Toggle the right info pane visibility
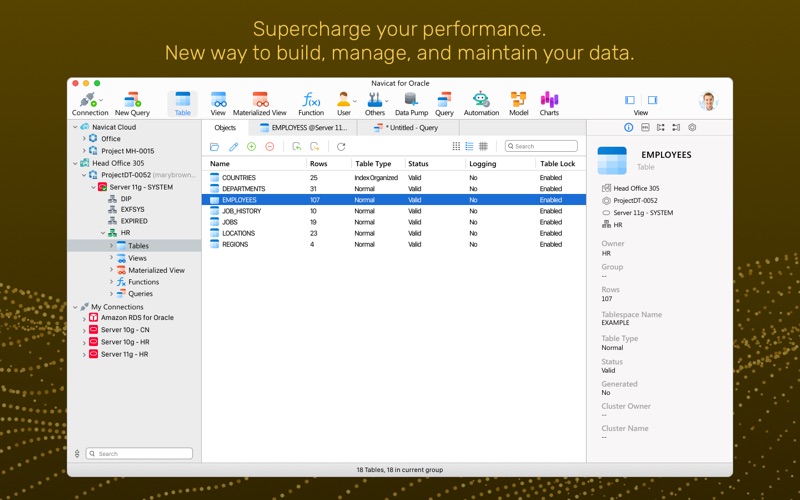The height and width of the screenshot is (500, 800). click(x=653, y=100)
